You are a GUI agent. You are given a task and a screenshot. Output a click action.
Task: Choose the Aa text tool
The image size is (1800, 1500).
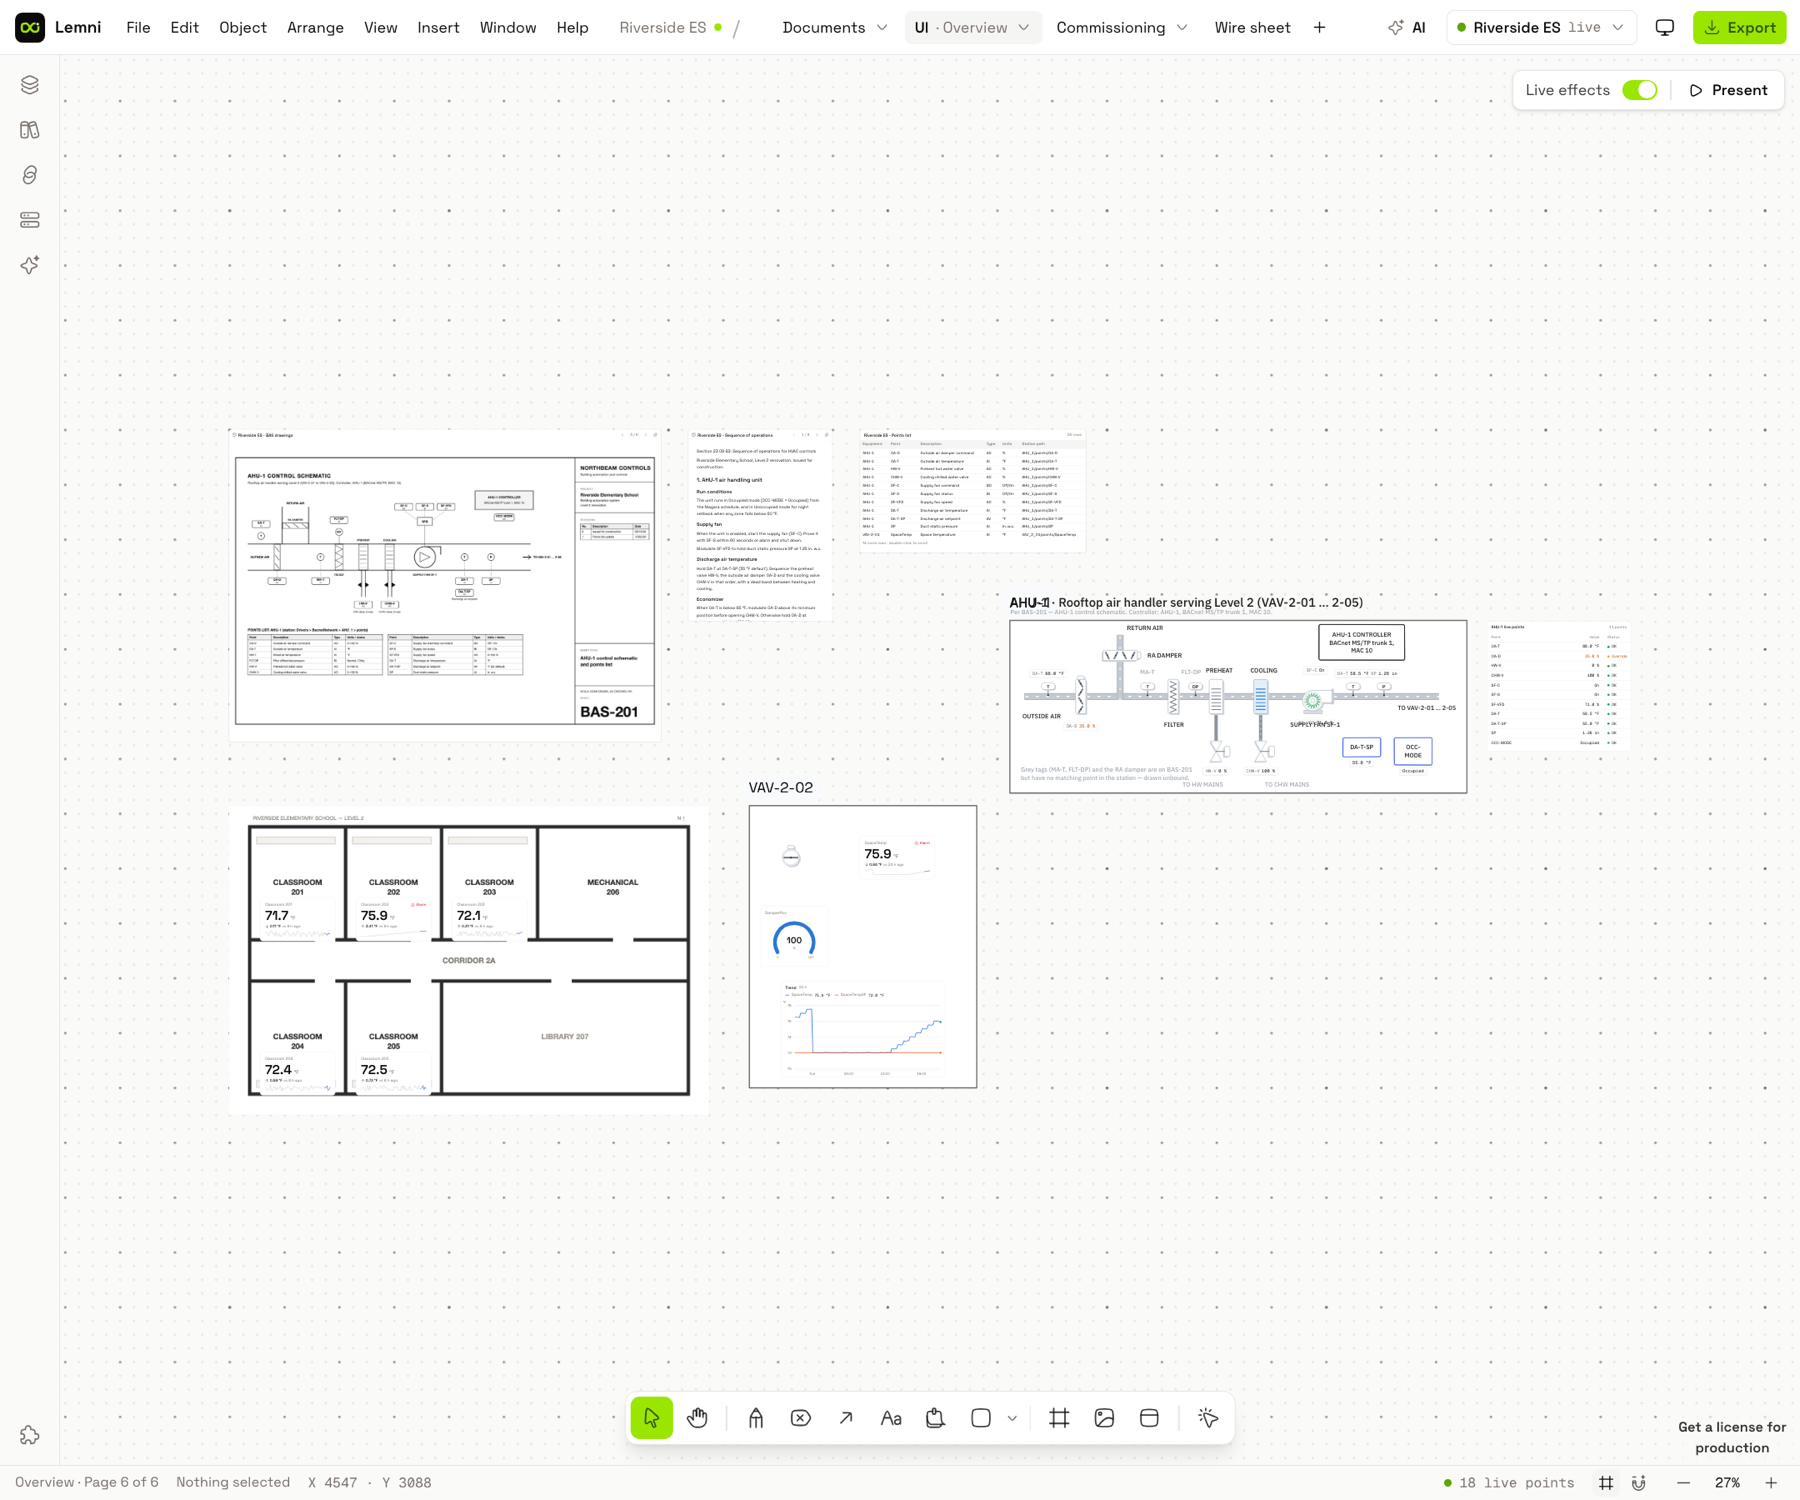891,1418
